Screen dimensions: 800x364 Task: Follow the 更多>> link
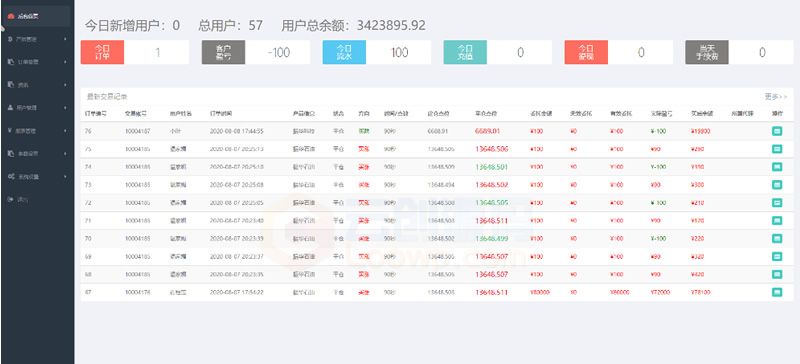tap(776, 96)
